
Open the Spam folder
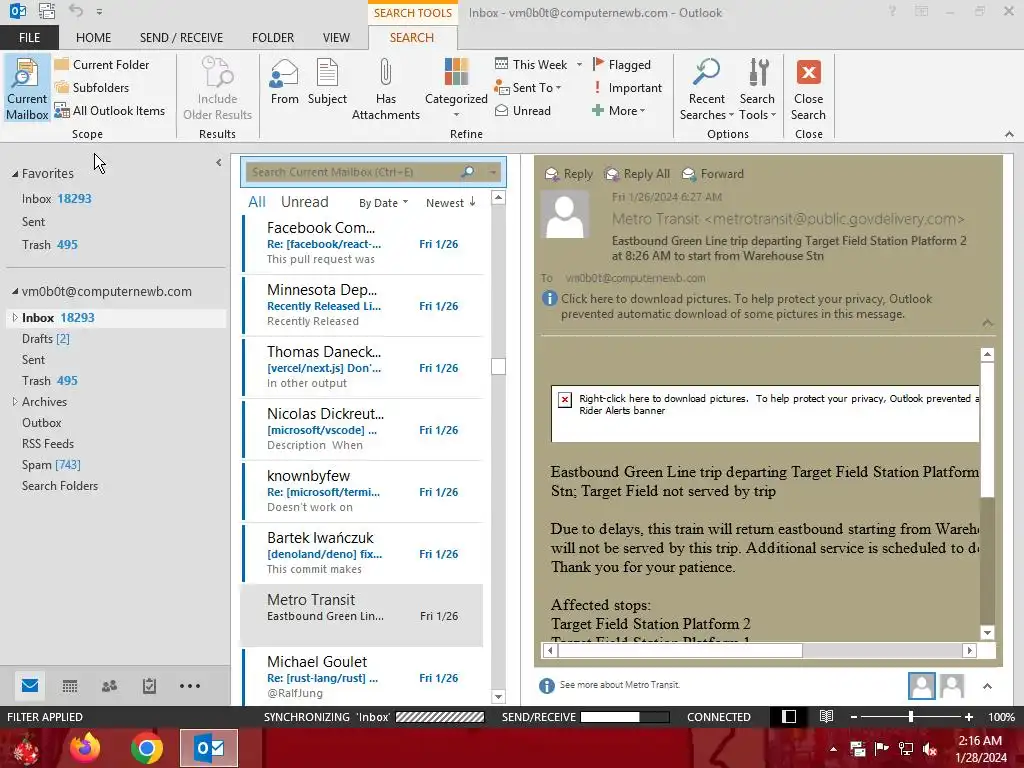pyautogui.click(x=51, y=465)
